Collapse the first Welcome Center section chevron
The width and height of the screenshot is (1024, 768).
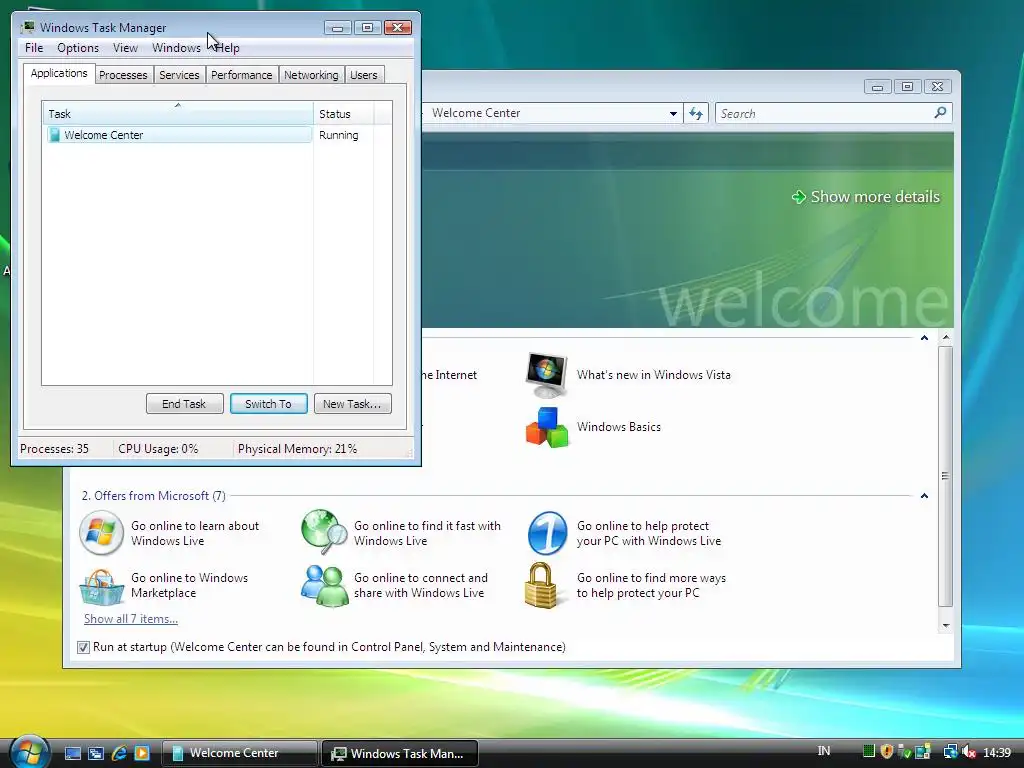(x=924, y=338)
